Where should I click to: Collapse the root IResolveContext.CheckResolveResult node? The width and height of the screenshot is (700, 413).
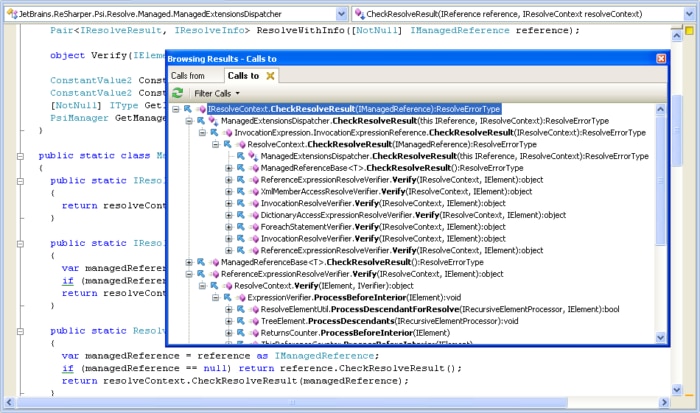[176, 109]
